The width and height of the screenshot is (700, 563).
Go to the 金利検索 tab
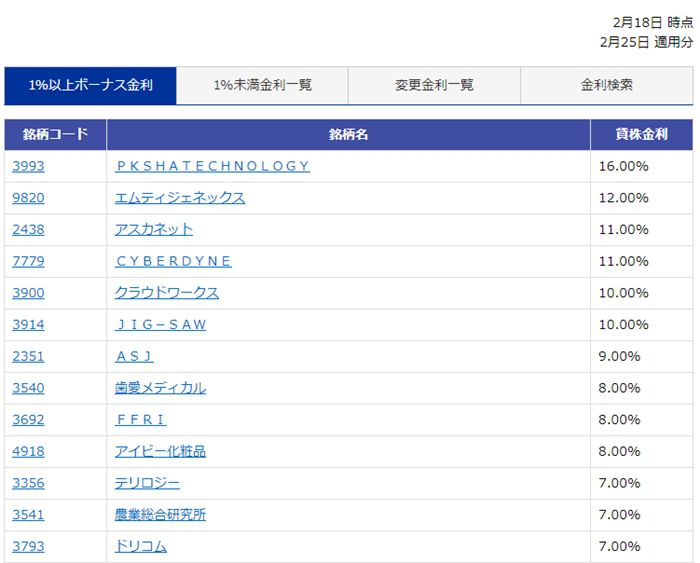tap(607, 86)
